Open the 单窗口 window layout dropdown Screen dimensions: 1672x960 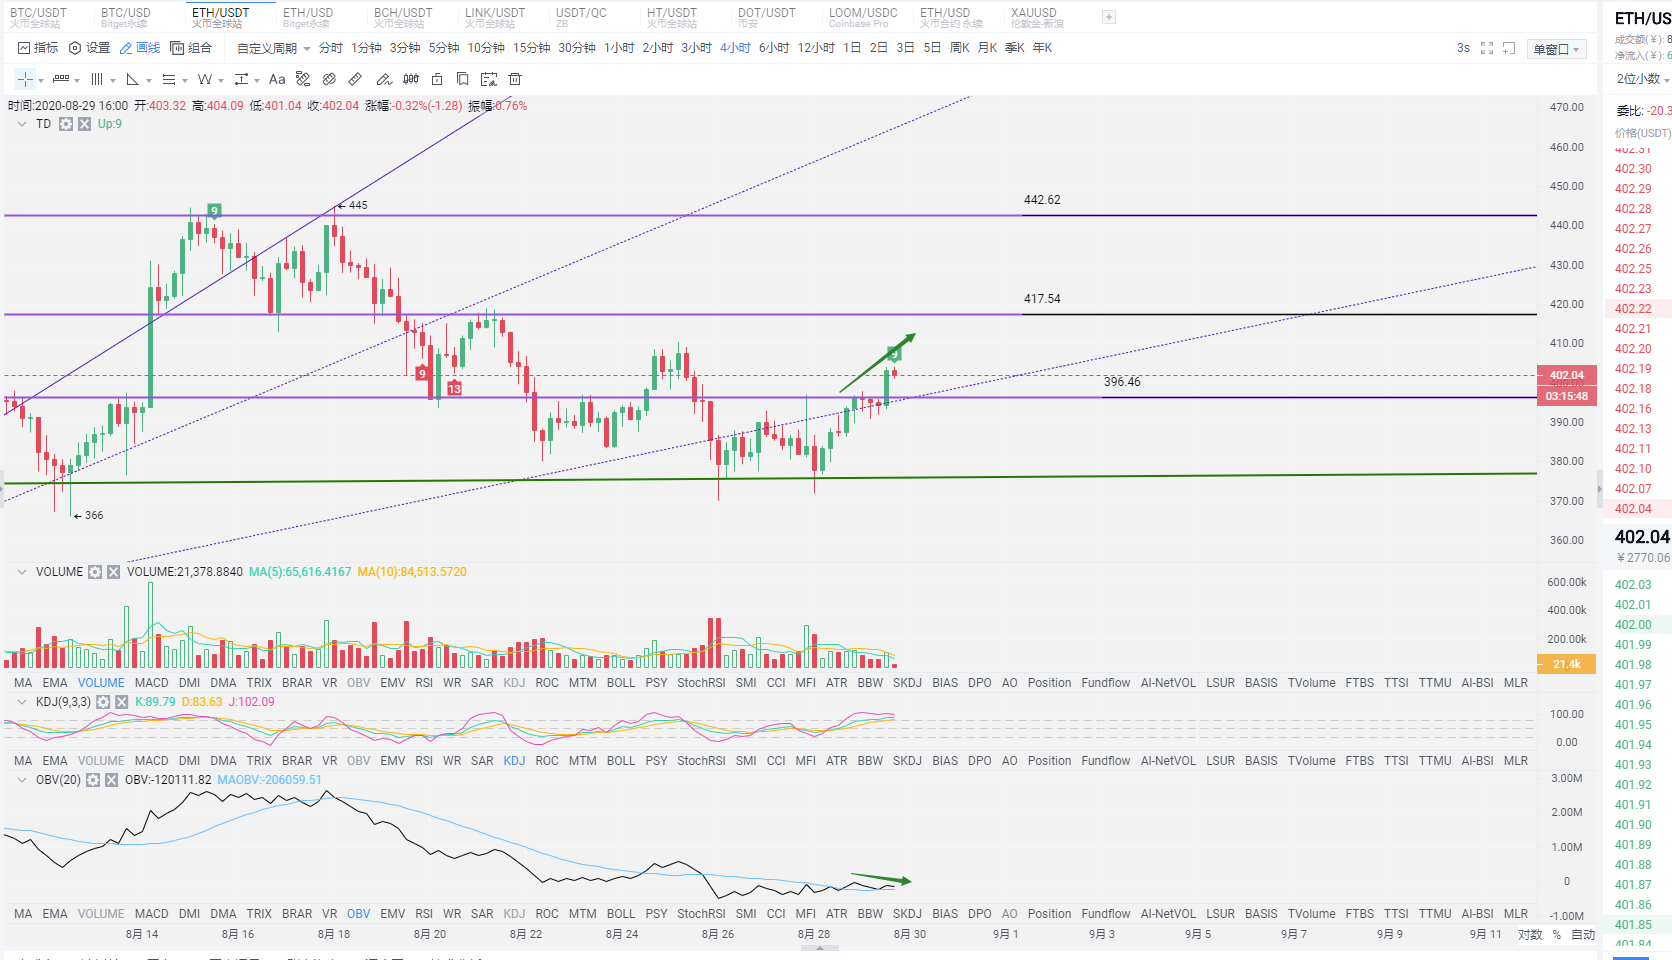pyautogui.click(x=1556, y=49)
